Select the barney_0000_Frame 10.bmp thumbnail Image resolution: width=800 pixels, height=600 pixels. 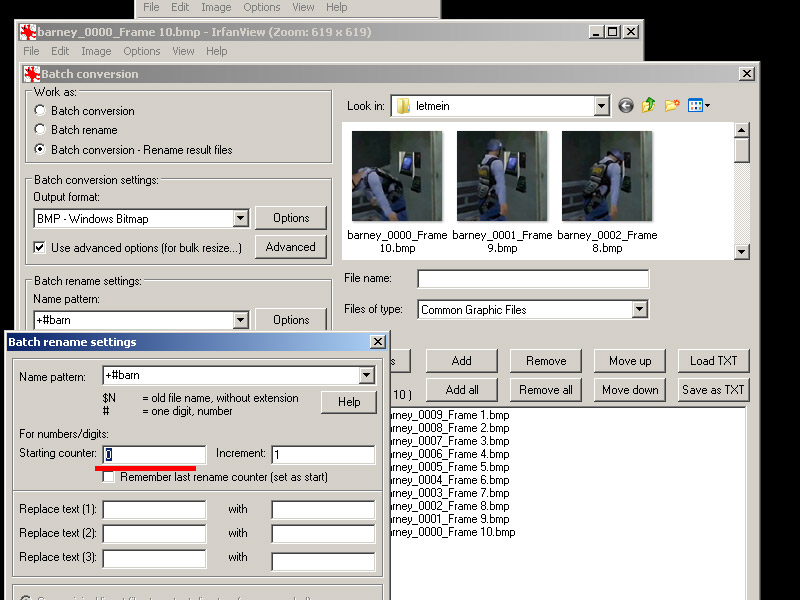click(x=397, y=176)
